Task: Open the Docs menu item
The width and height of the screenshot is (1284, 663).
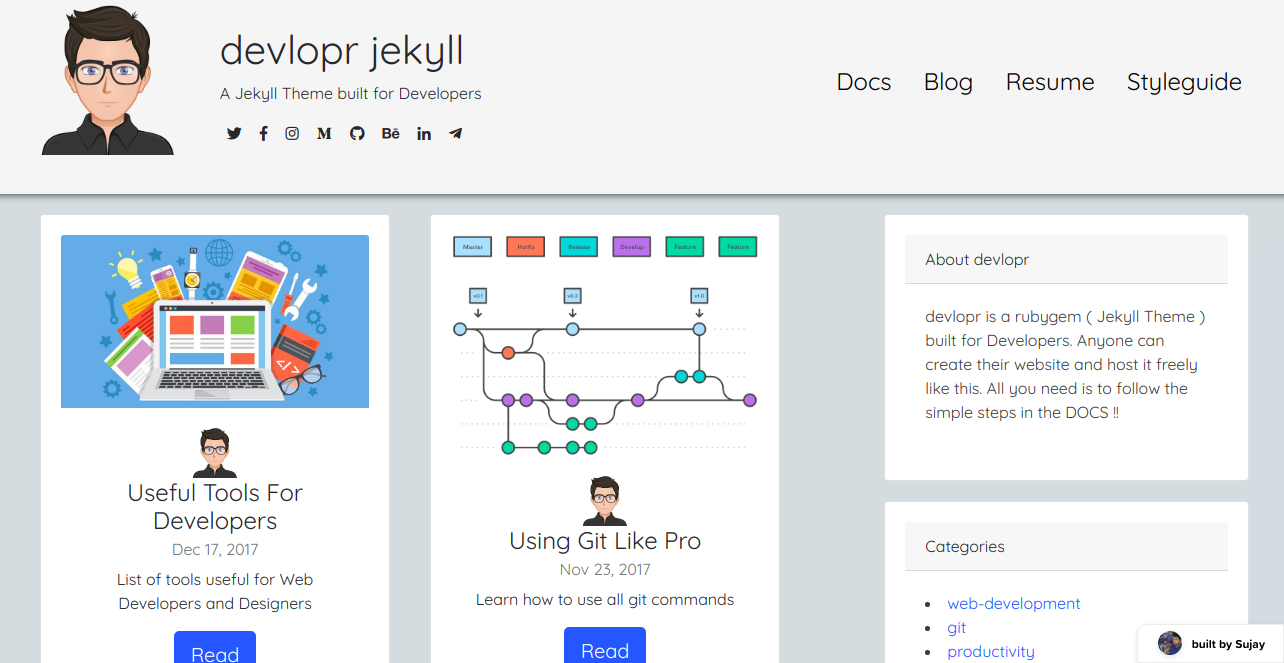Action: (x=863, y=82)
